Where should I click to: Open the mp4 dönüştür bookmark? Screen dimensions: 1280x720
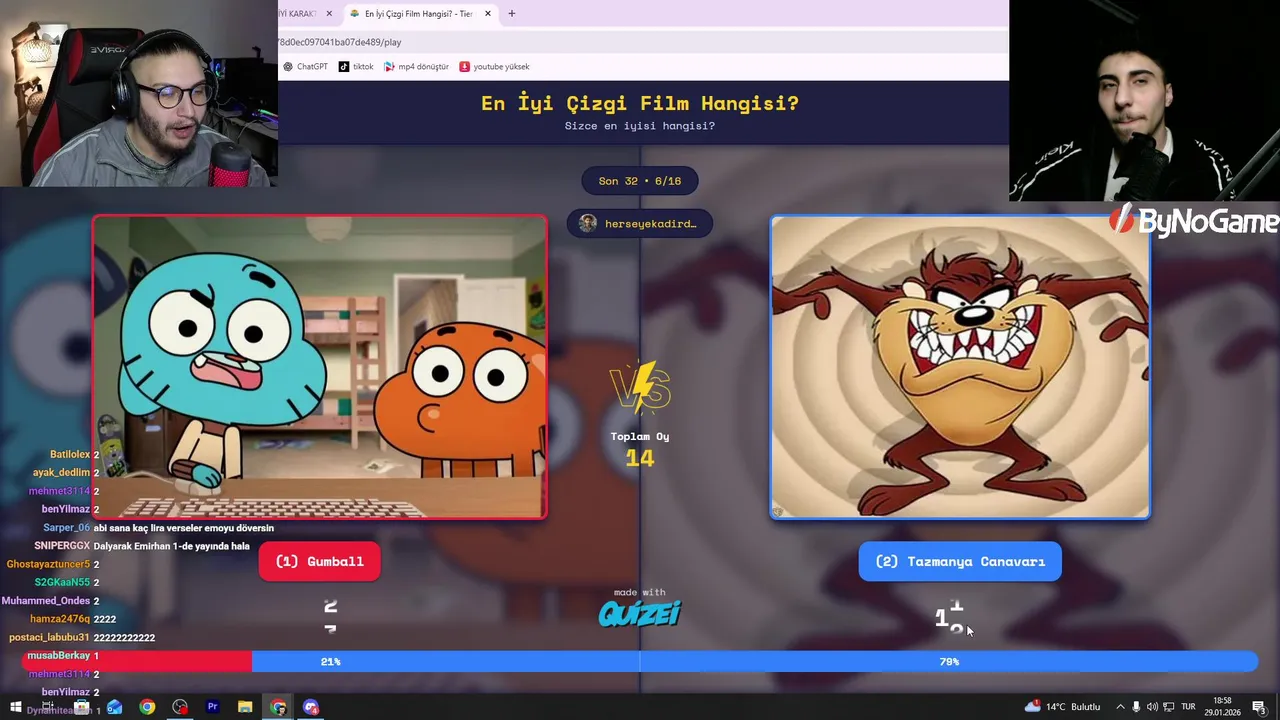(x=416, y=66)
